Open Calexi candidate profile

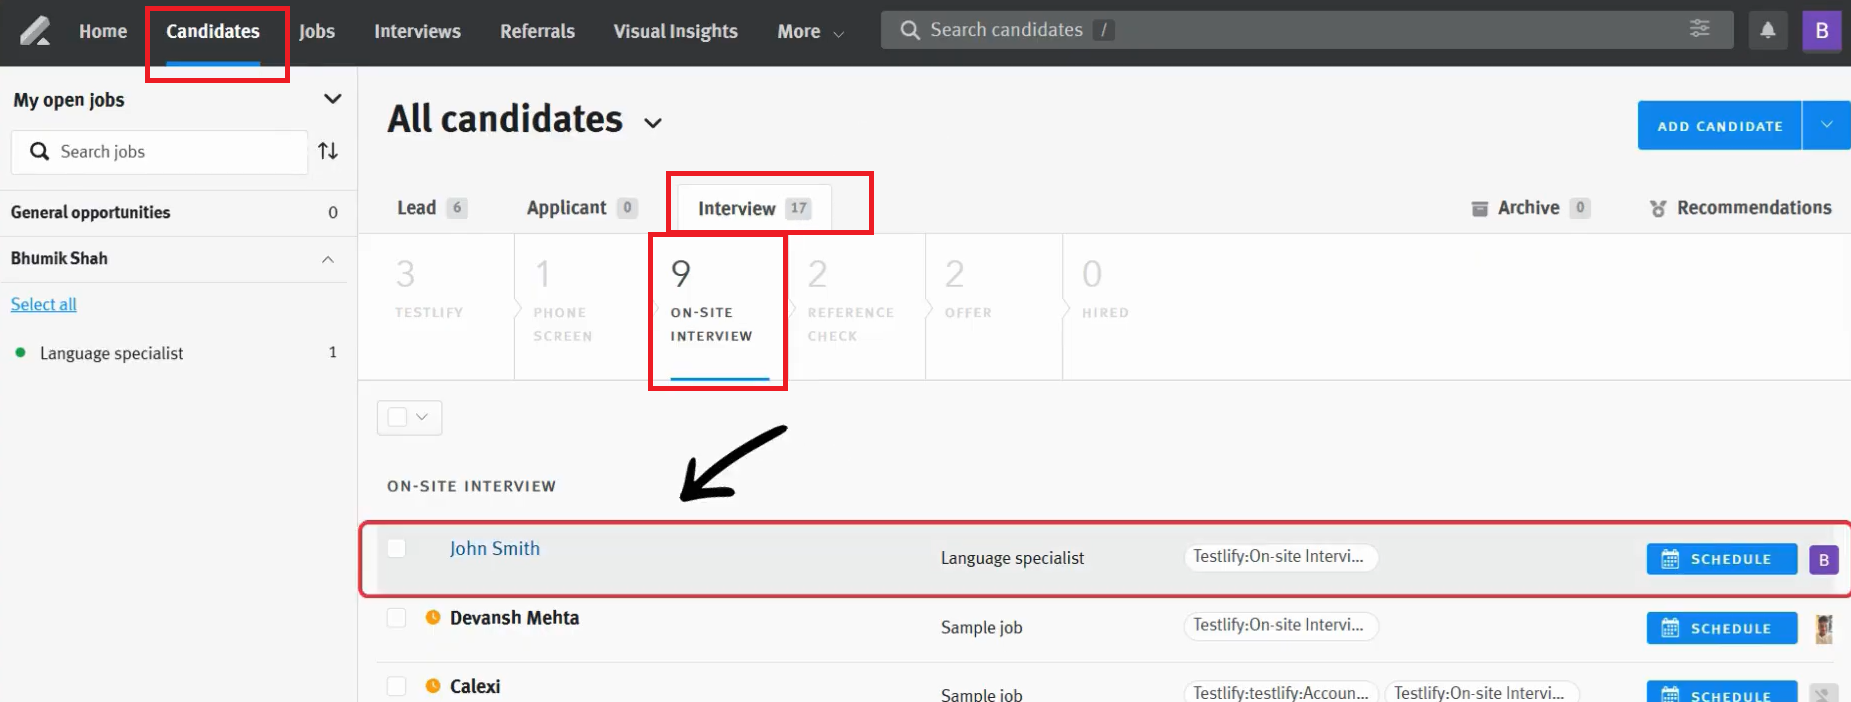[475, 686]
